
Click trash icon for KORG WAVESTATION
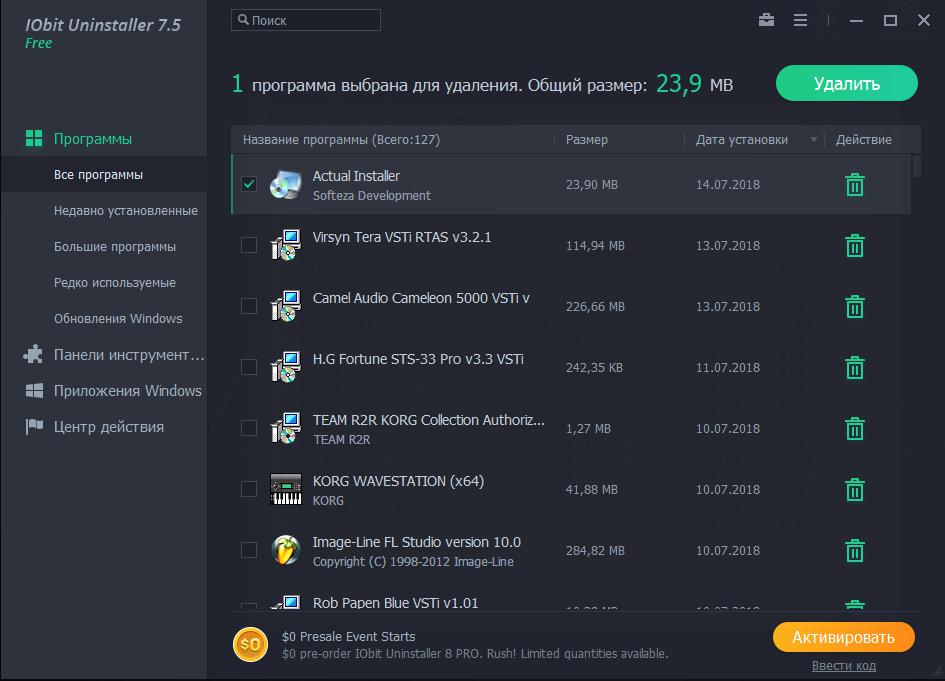click(x=855, y=489)
